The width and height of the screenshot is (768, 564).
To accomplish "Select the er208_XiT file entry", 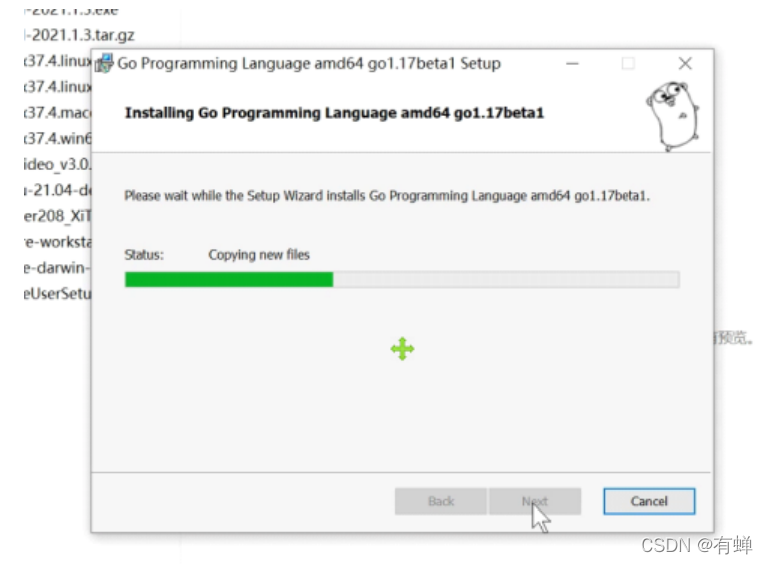I will coord(57,216).
